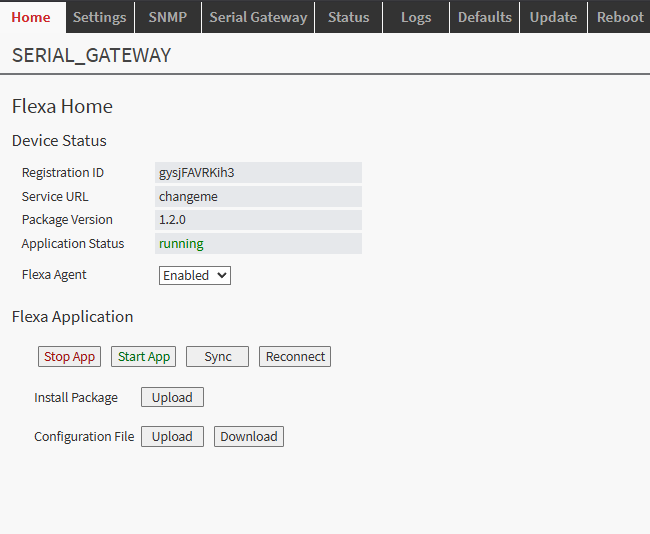This screenshot has height=534, width=650.
Task: Select the Registration ID value gysjFAVRKih3
Action: click(258, 172)
